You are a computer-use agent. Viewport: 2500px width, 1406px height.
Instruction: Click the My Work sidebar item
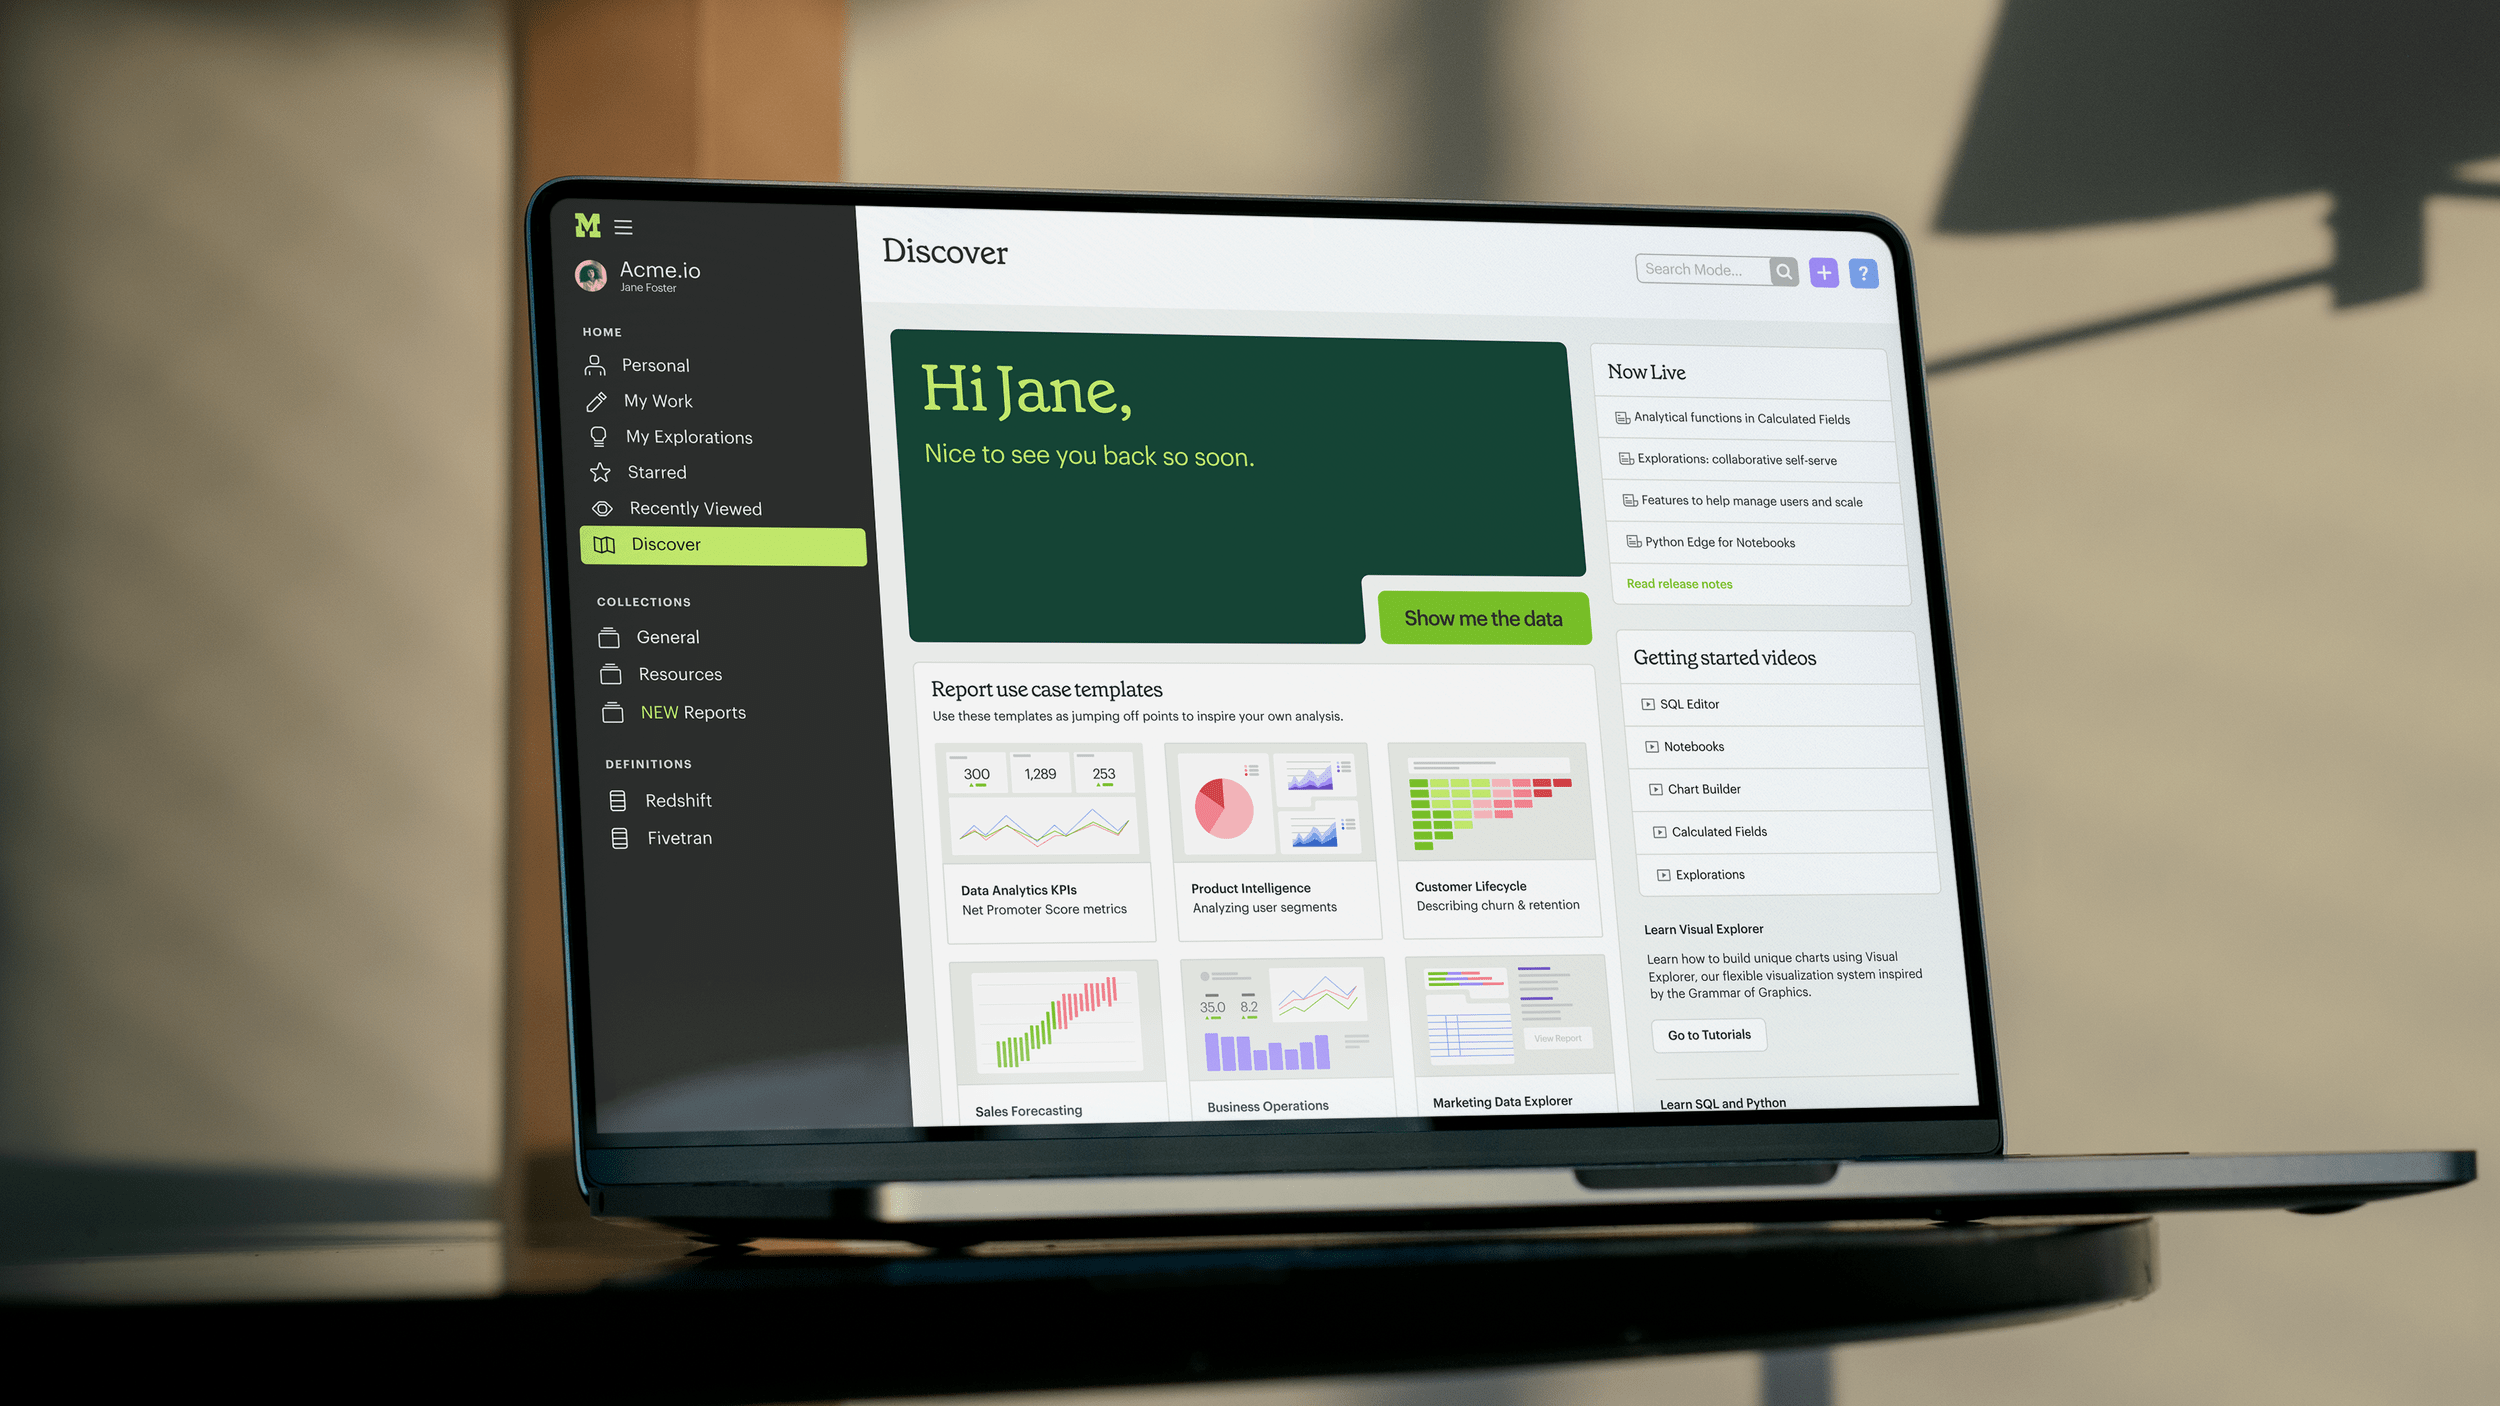659,400
